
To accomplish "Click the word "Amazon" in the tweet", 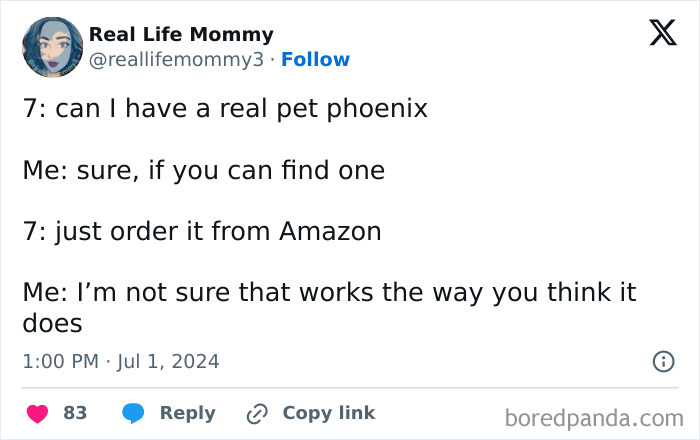I will point(330,231).
